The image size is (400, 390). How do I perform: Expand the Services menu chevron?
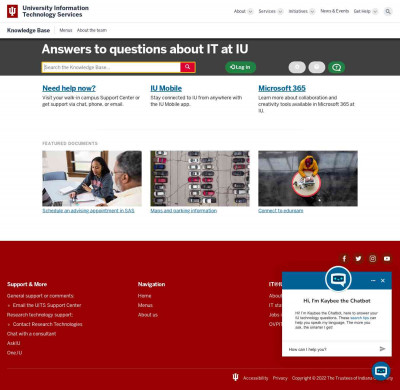point(281,11)
